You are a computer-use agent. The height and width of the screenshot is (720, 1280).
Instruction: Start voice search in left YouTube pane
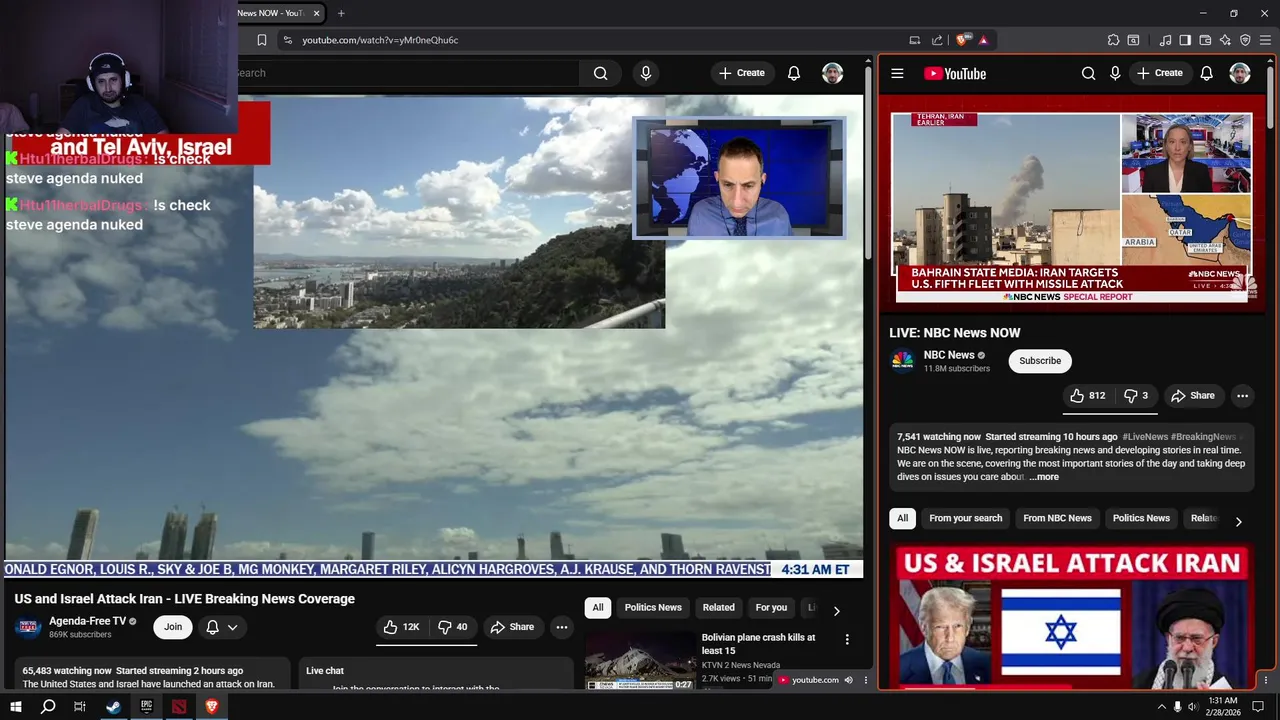(x=646, y=73)
